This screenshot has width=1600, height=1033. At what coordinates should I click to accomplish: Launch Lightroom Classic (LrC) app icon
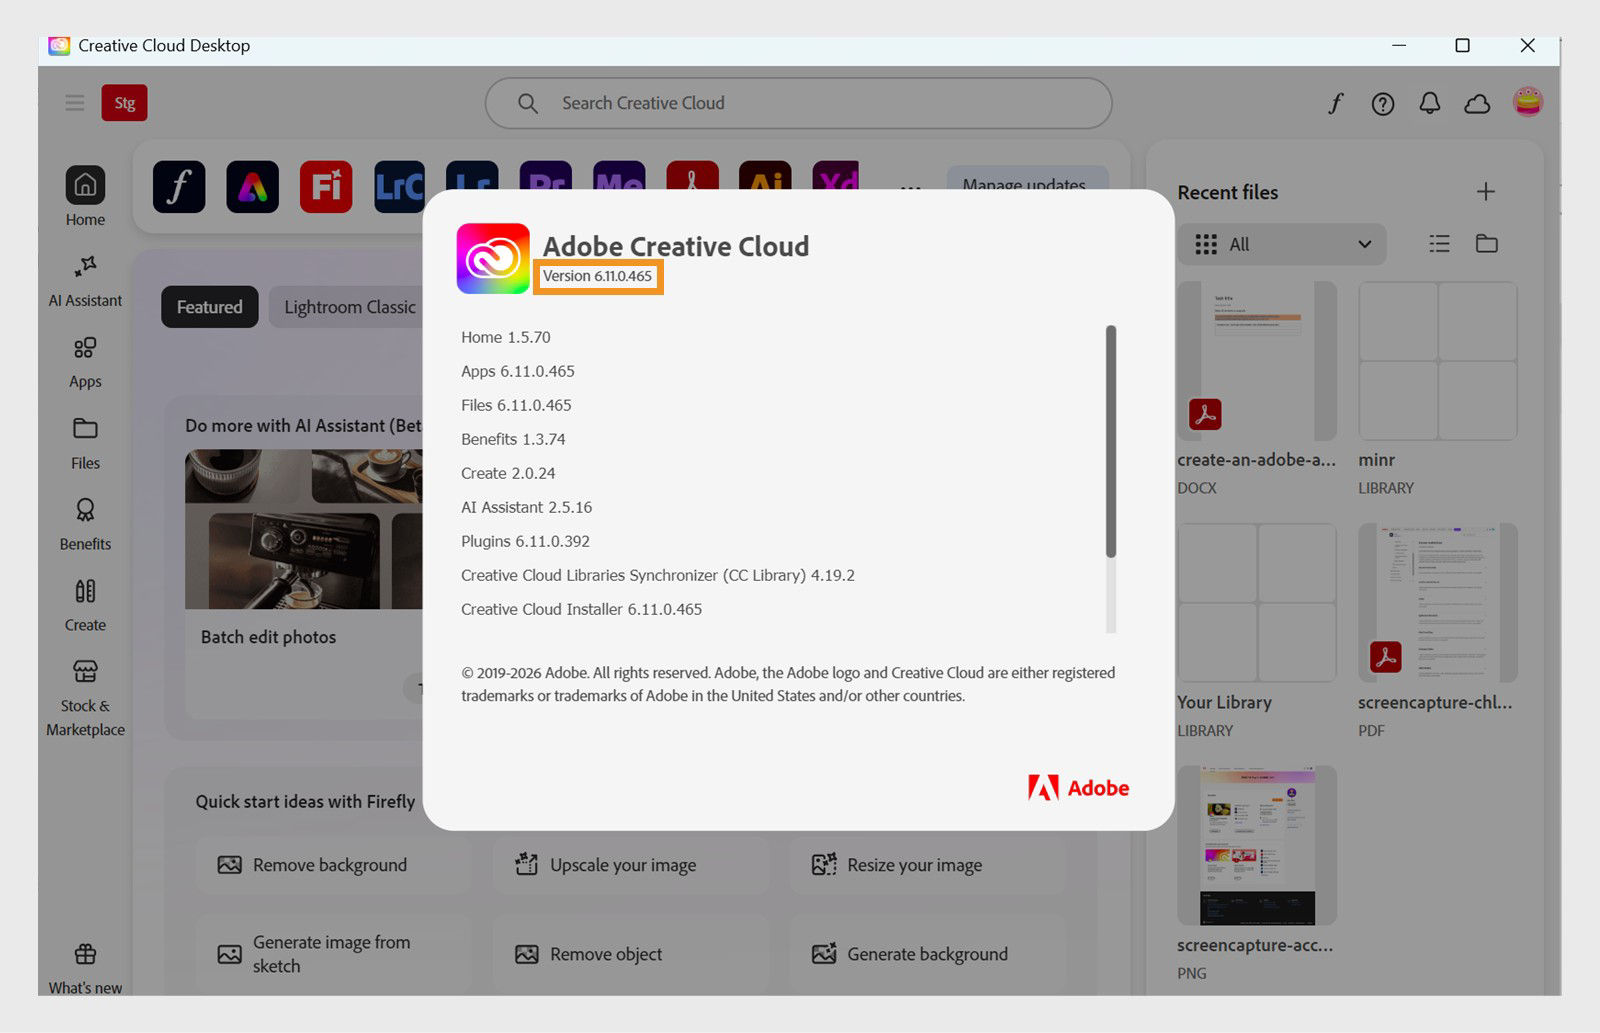[x=398, y=187]
